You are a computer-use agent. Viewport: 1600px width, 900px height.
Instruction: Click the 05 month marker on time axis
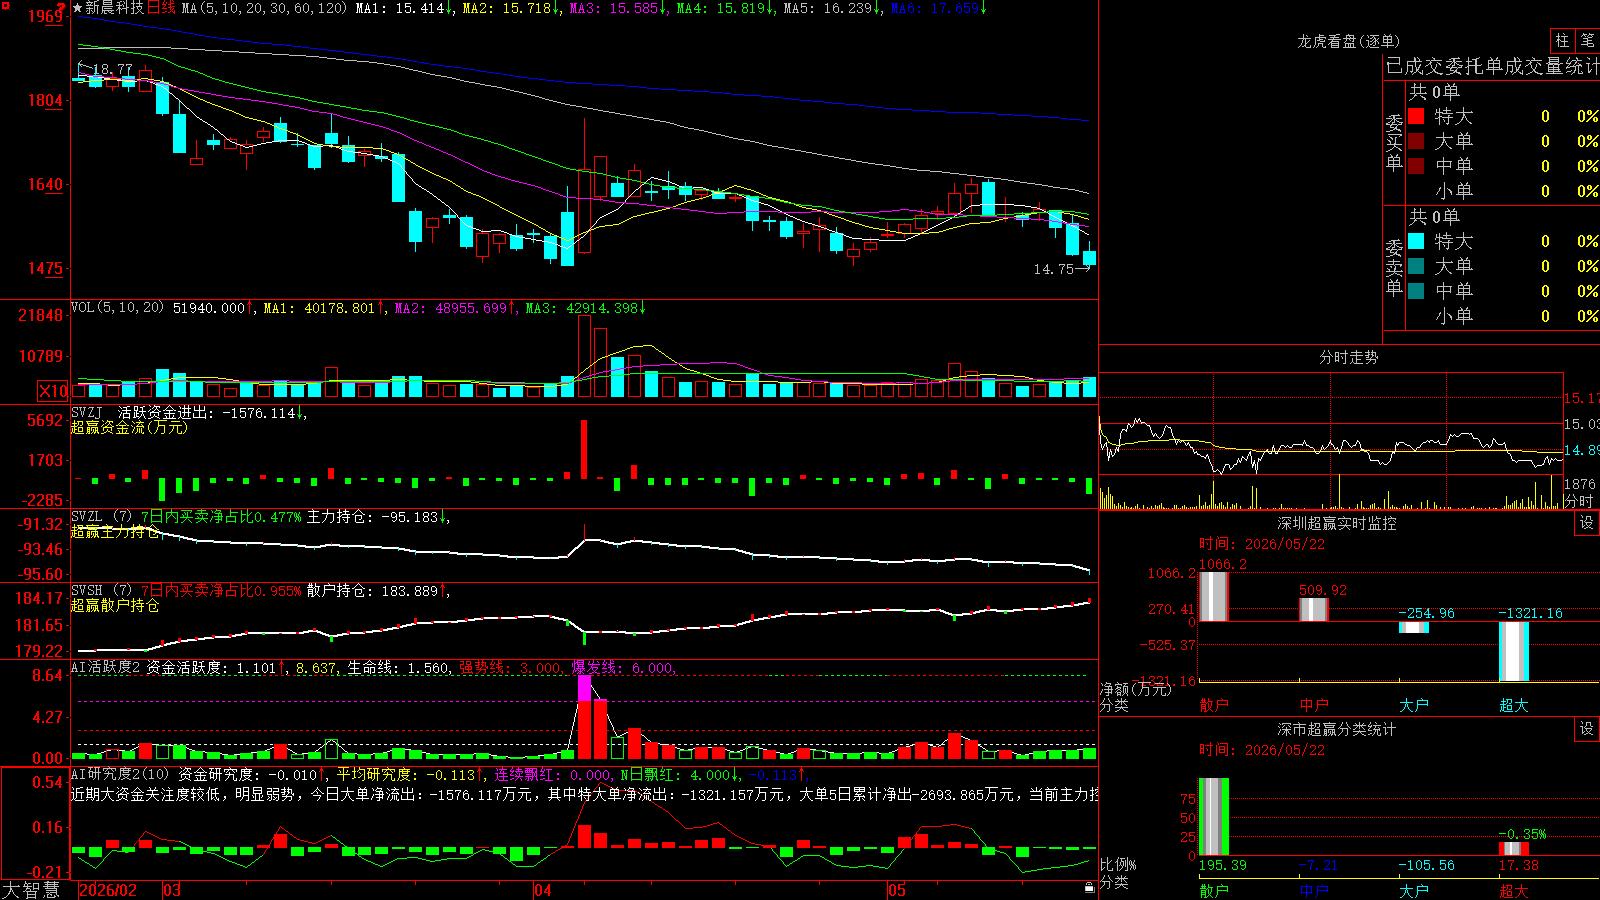(897, 890)
